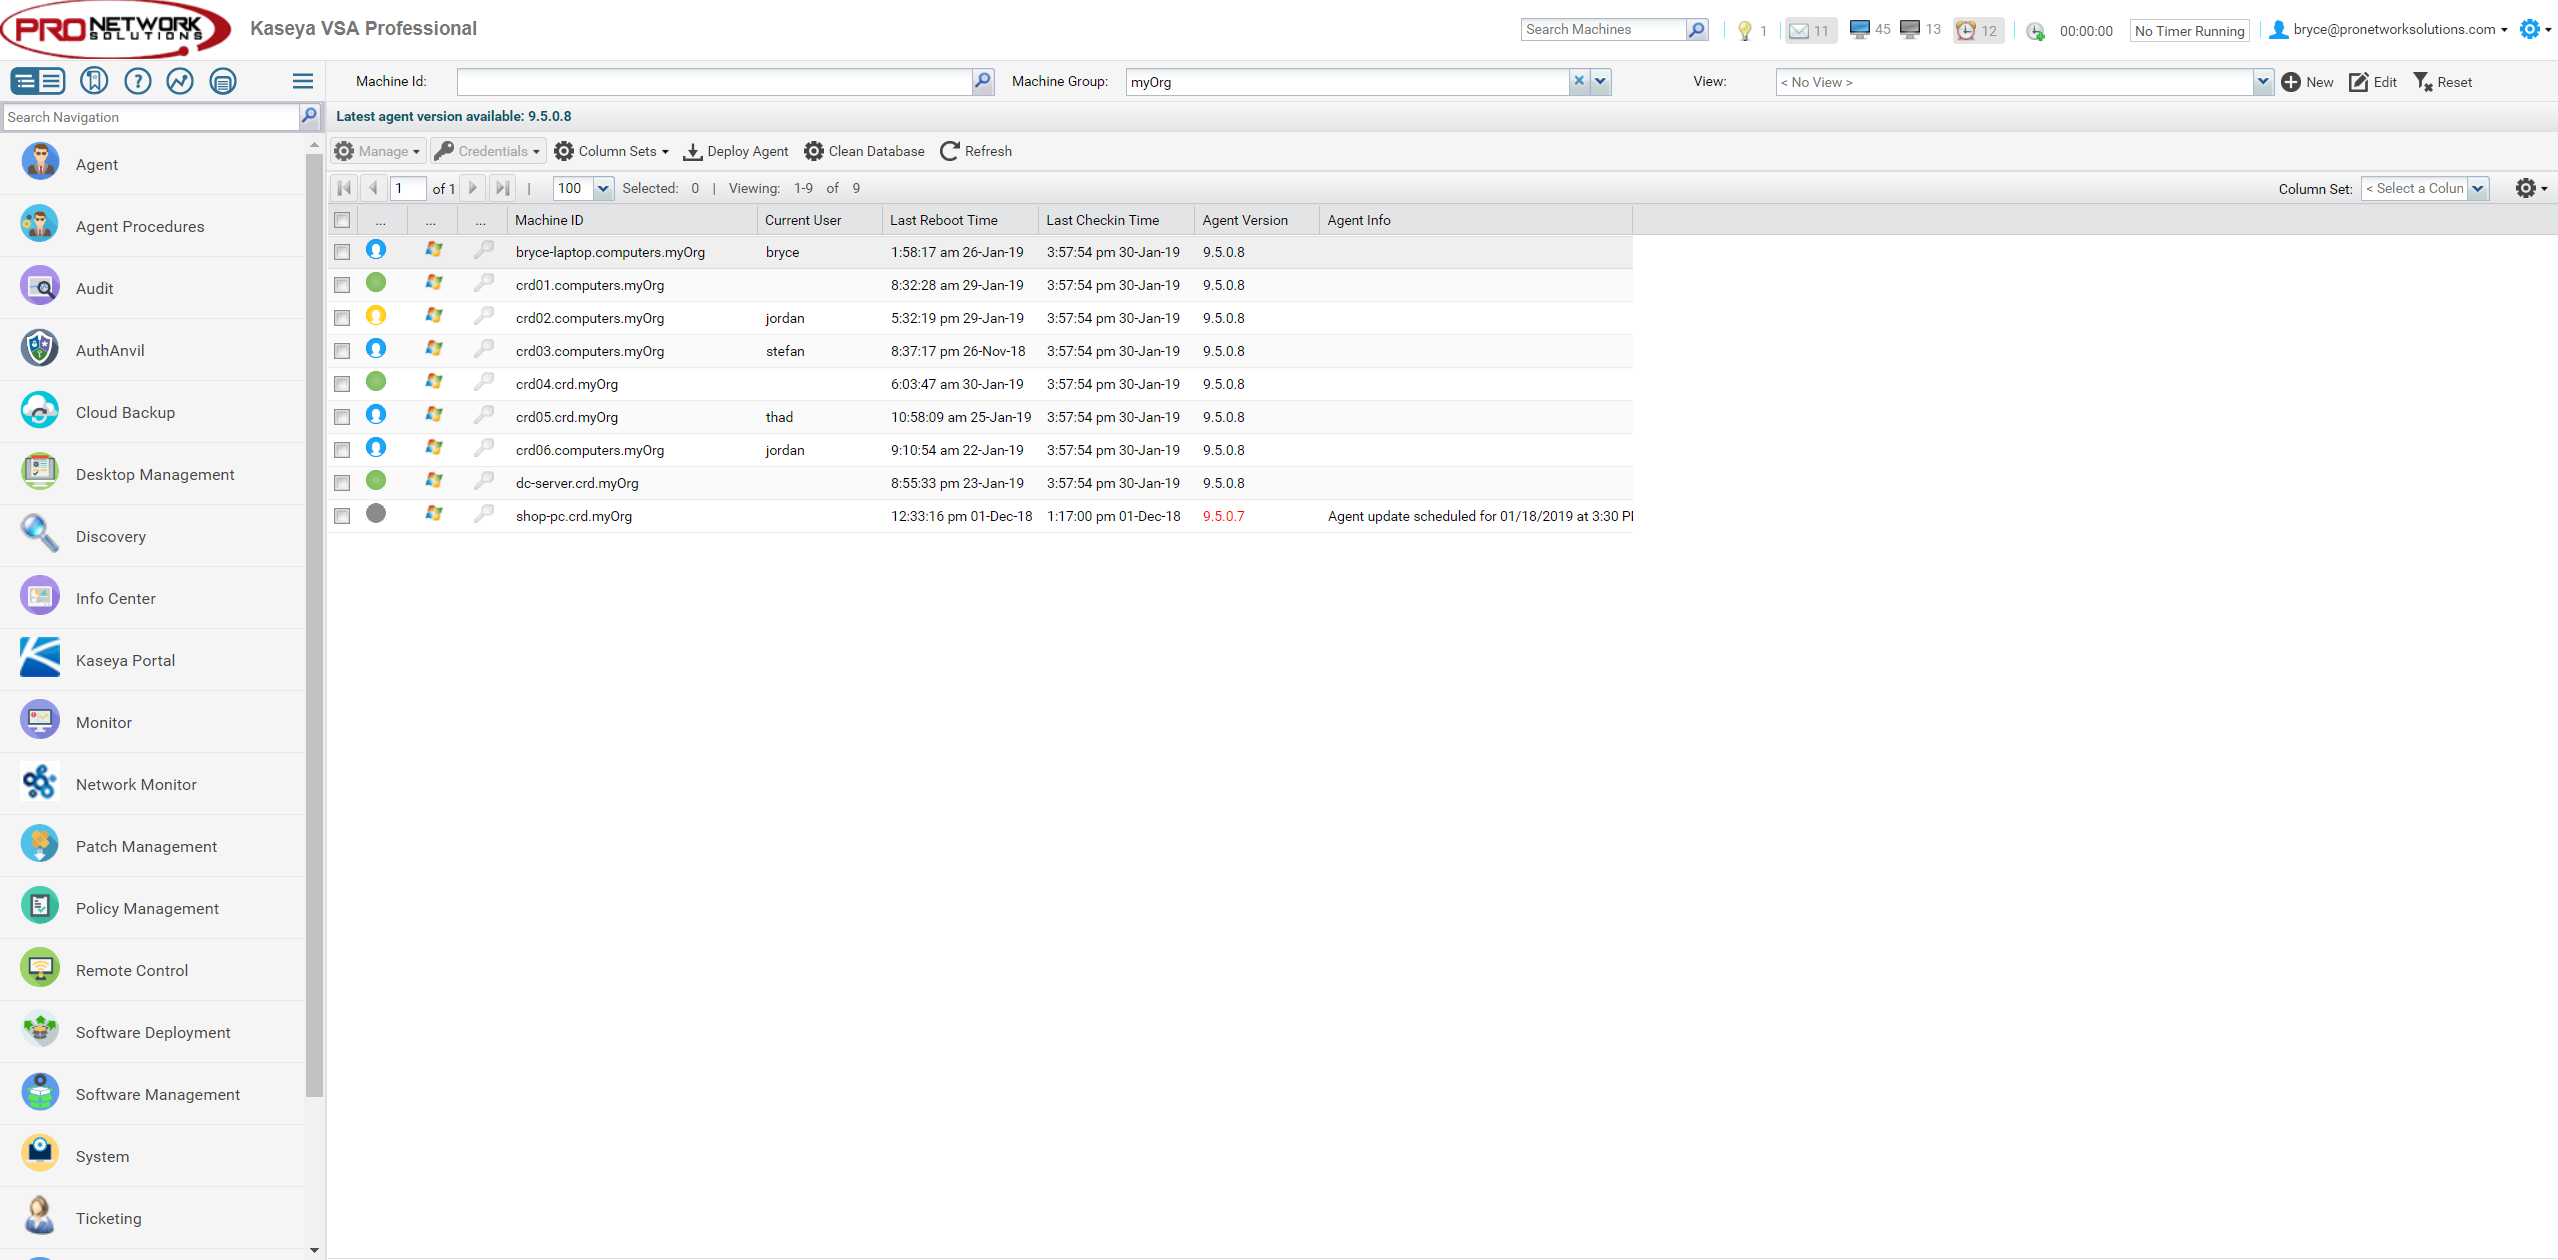2558x1260 pixels.
Task: Check the box for crd02.computers.myOrg
Action: click(x=342, y=318)
